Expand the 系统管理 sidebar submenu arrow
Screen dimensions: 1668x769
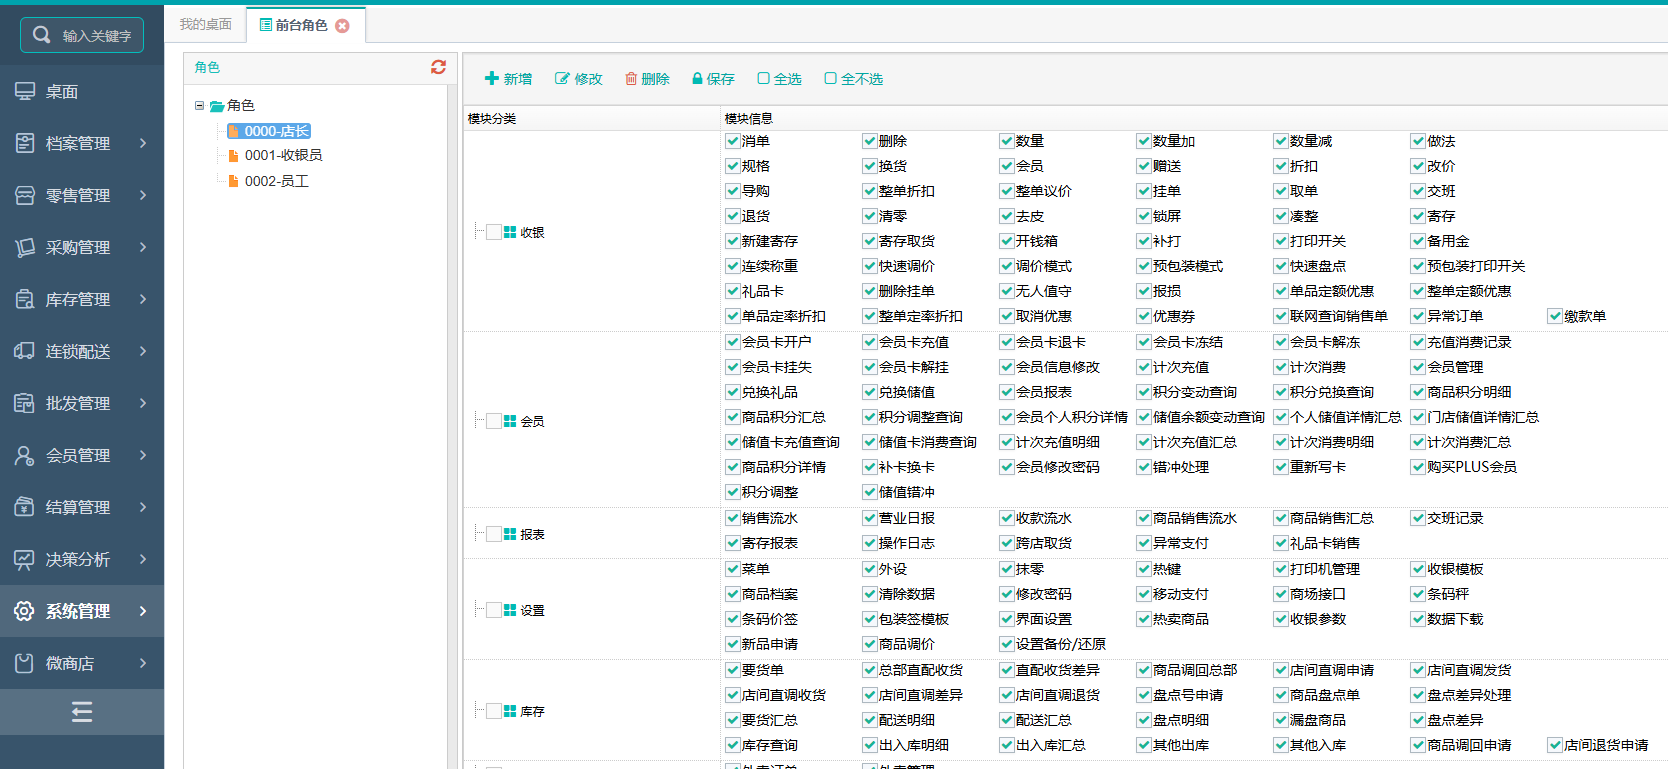pos(143,611)
